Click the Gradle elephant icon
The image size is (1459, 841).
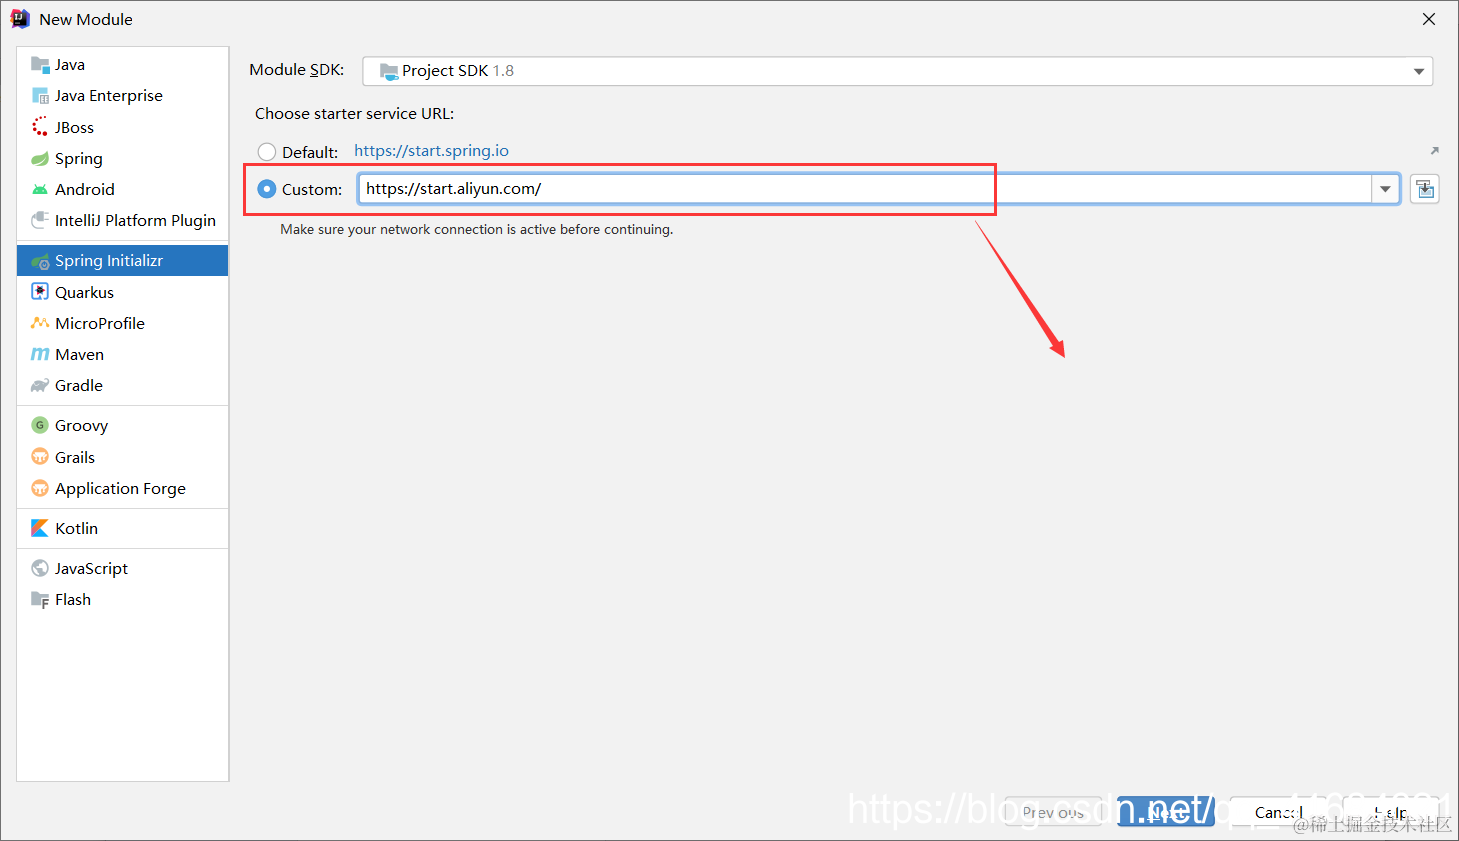tap(40, 385)
